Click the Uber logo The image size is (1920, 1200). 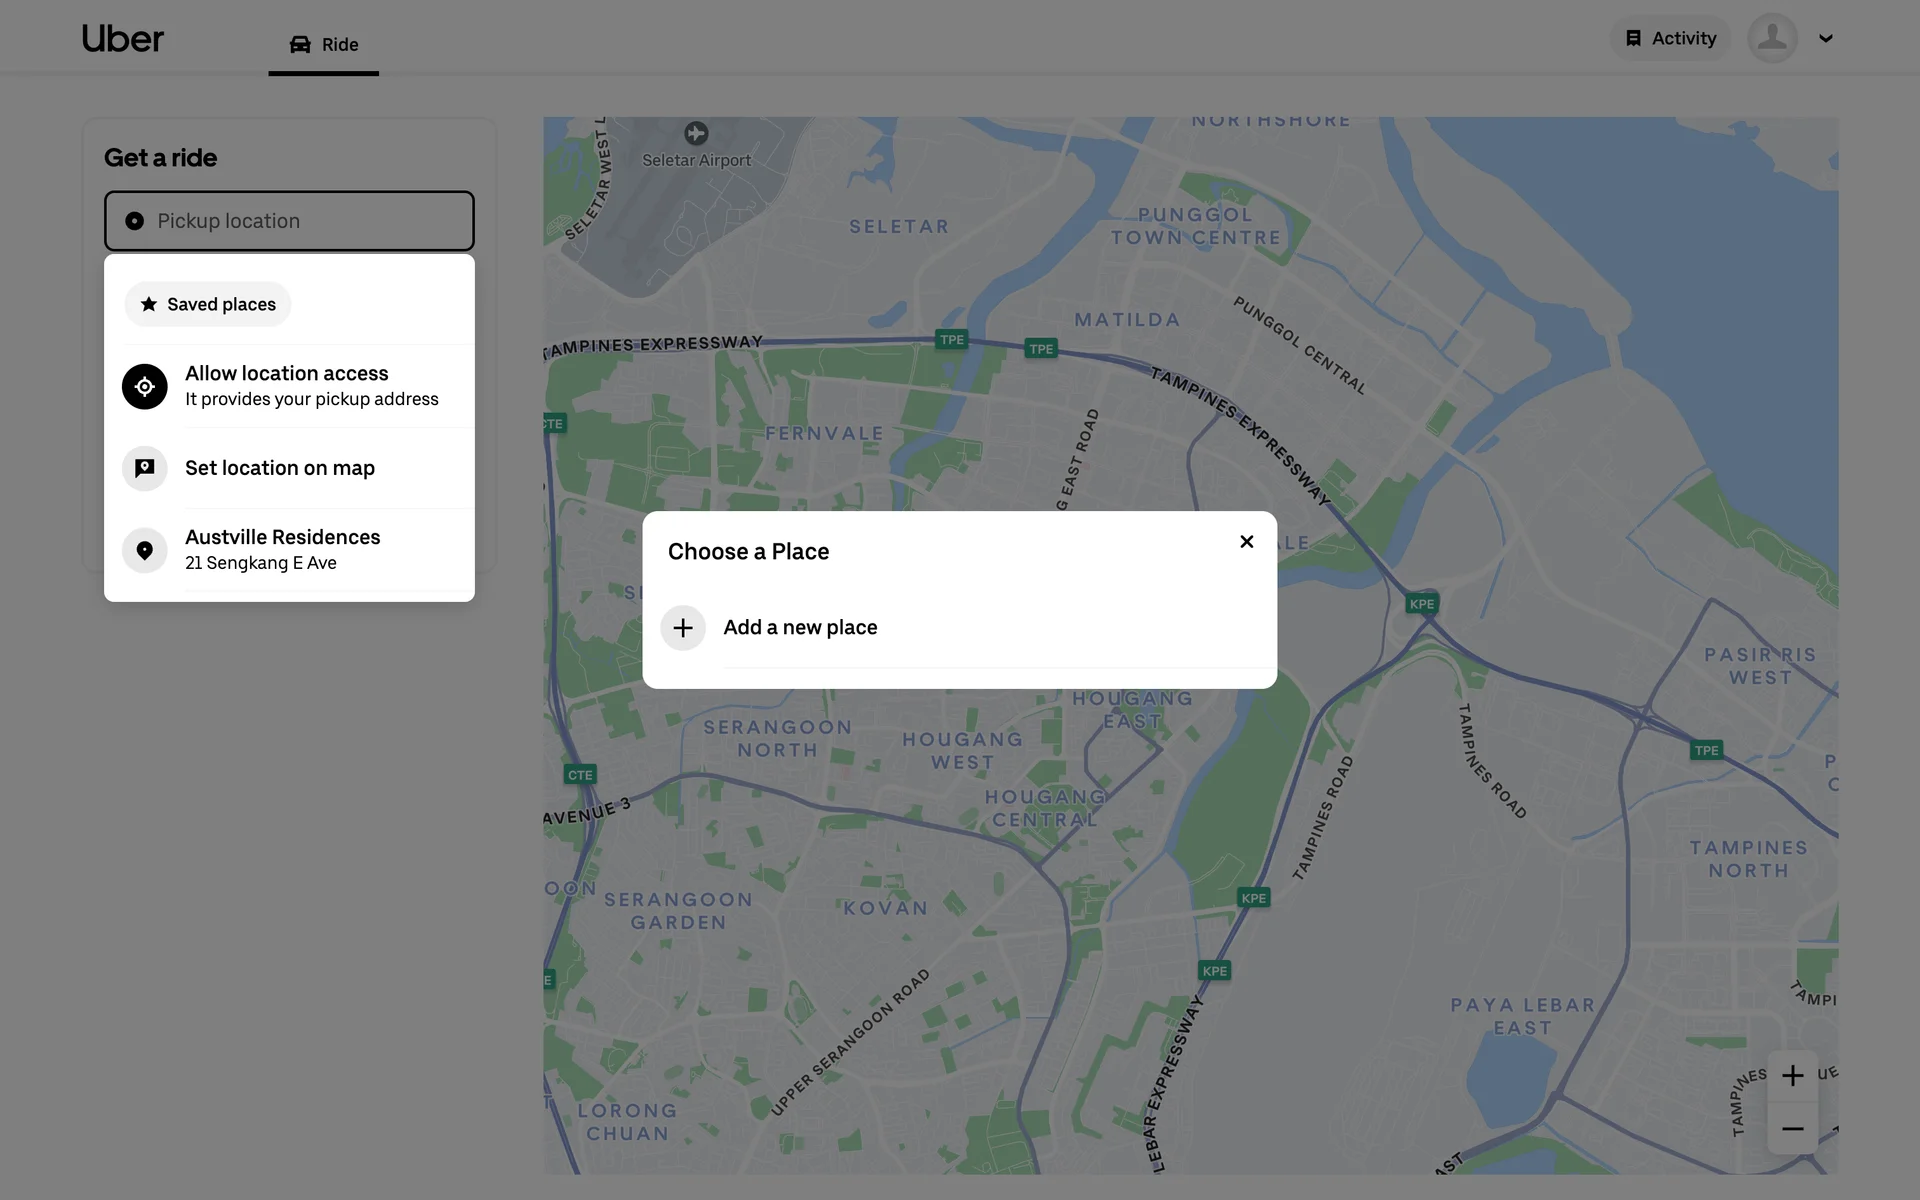click(x=122, y=39)
